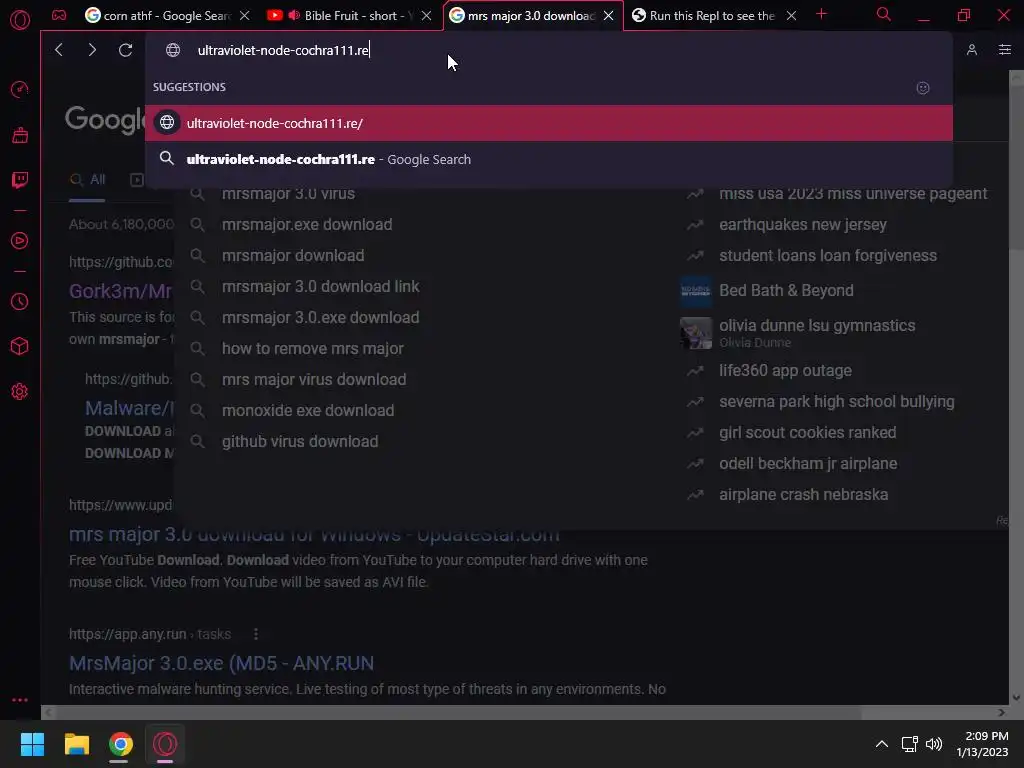This screenshot has height=768, width=1024.
Task: Switch to Run this Repl tab
Action: click(712, 15)
